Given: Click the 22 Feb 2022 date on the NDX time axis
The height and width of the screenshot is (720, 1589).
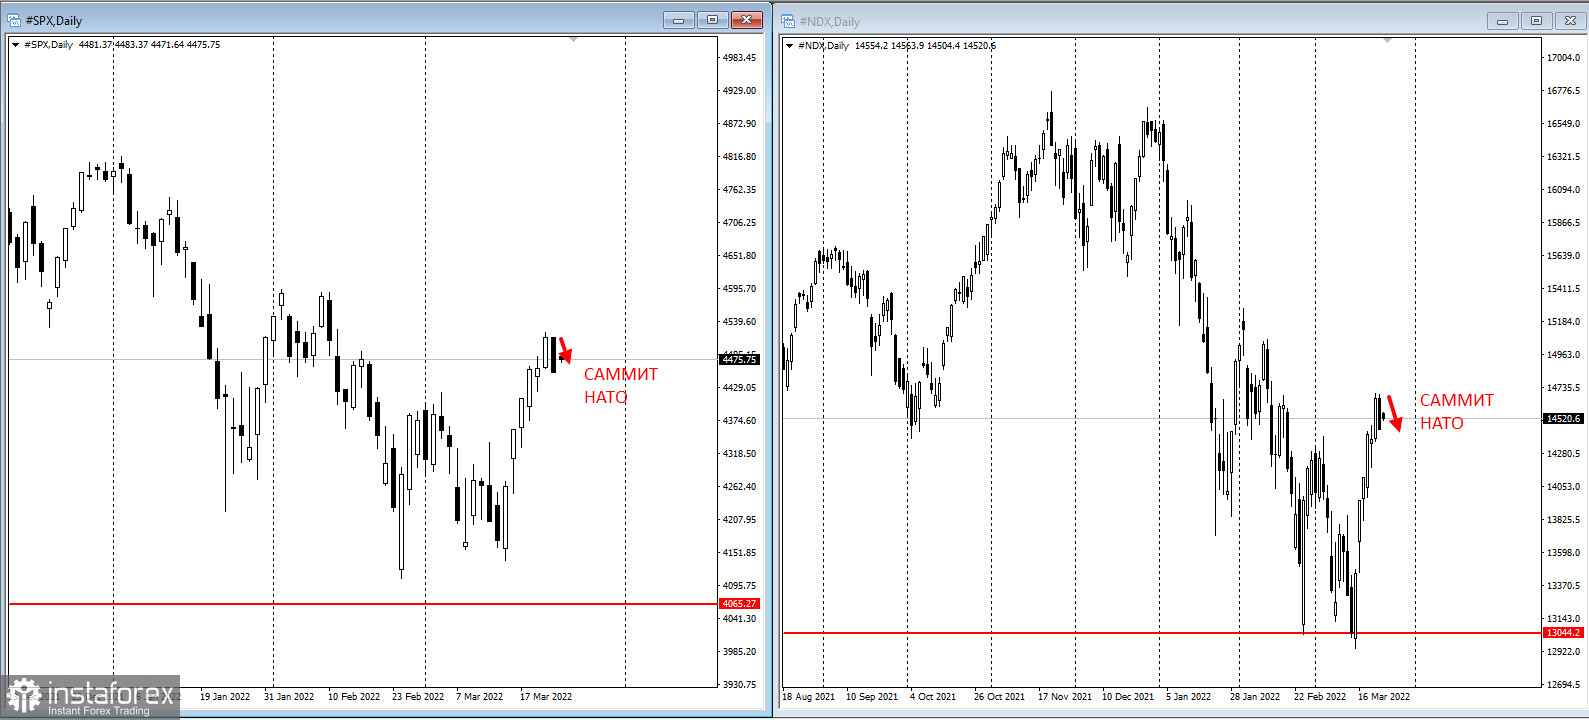Looking at the screenshot, I should [1320, 697].
